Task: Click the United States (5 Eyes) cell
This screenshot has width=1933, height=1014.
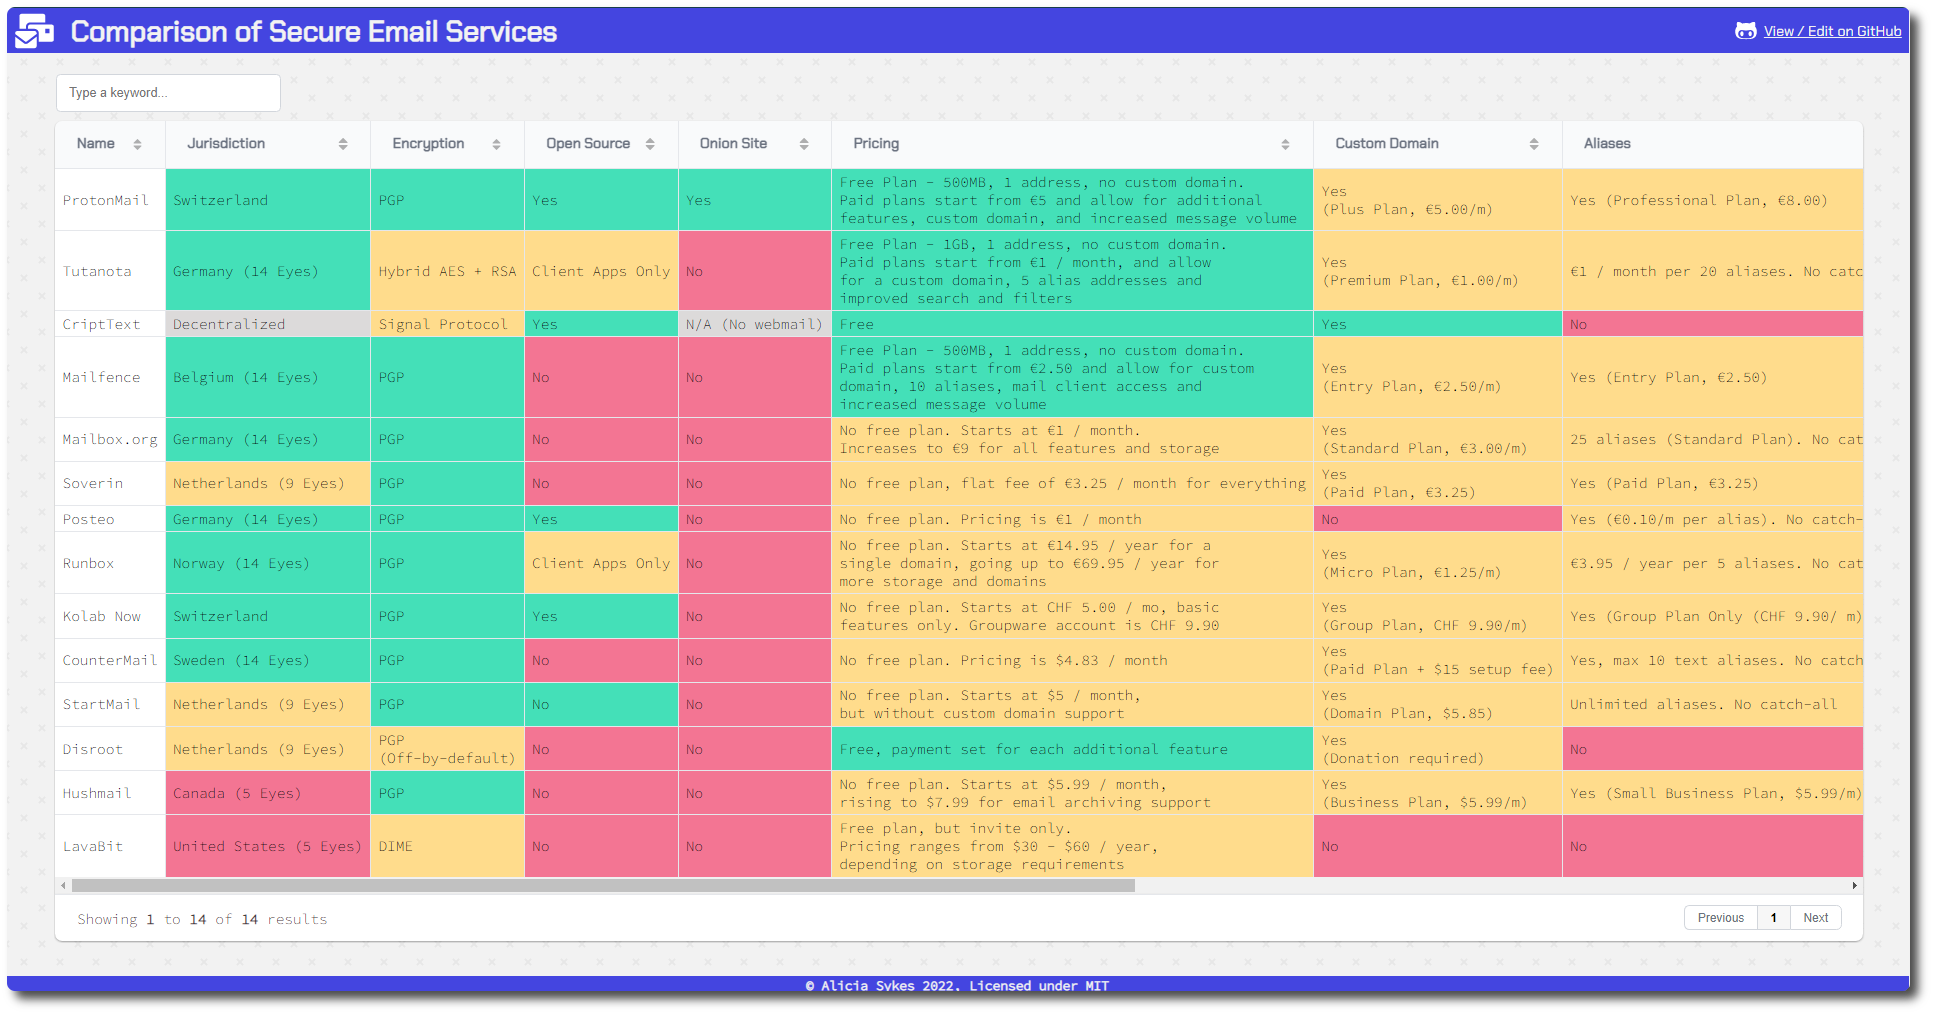Action: tap(268, 846)
